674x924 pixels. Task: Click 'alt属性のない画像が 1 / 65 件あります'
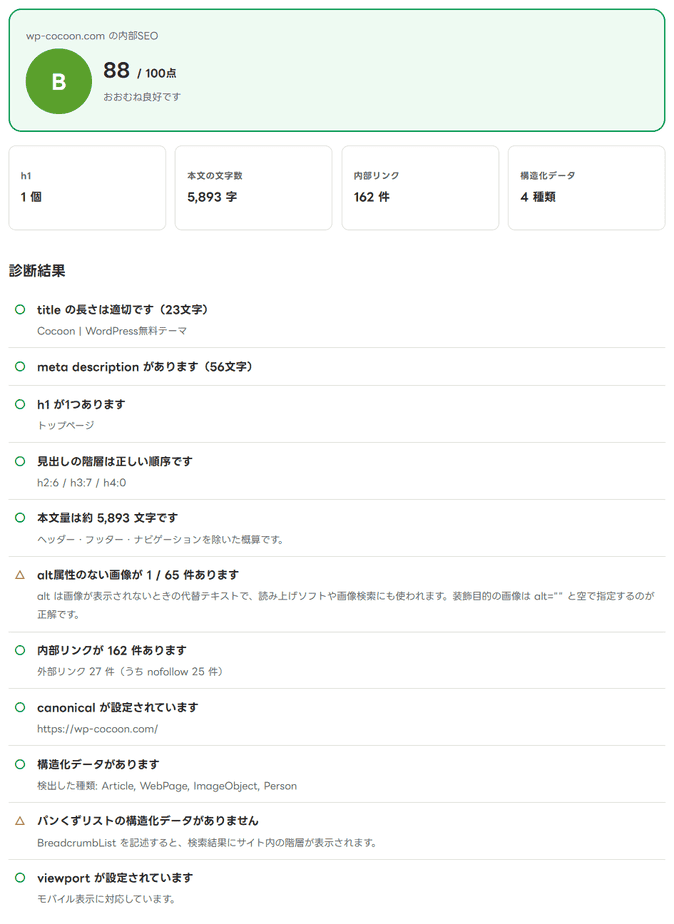(x=138, y=575)
